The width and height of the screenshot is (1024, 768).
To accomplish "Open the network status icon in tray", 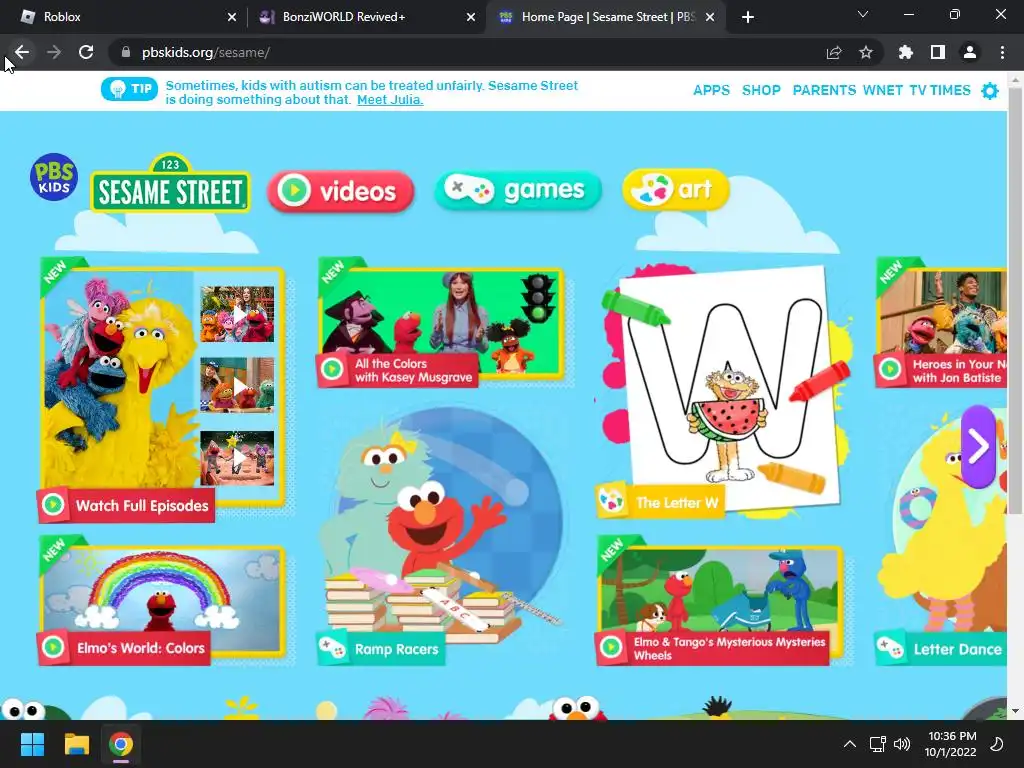I will click(877, 744).
